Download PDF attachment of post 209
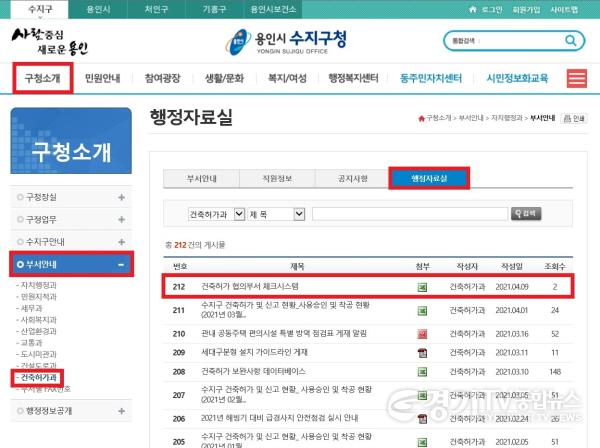 coord(422,353)
